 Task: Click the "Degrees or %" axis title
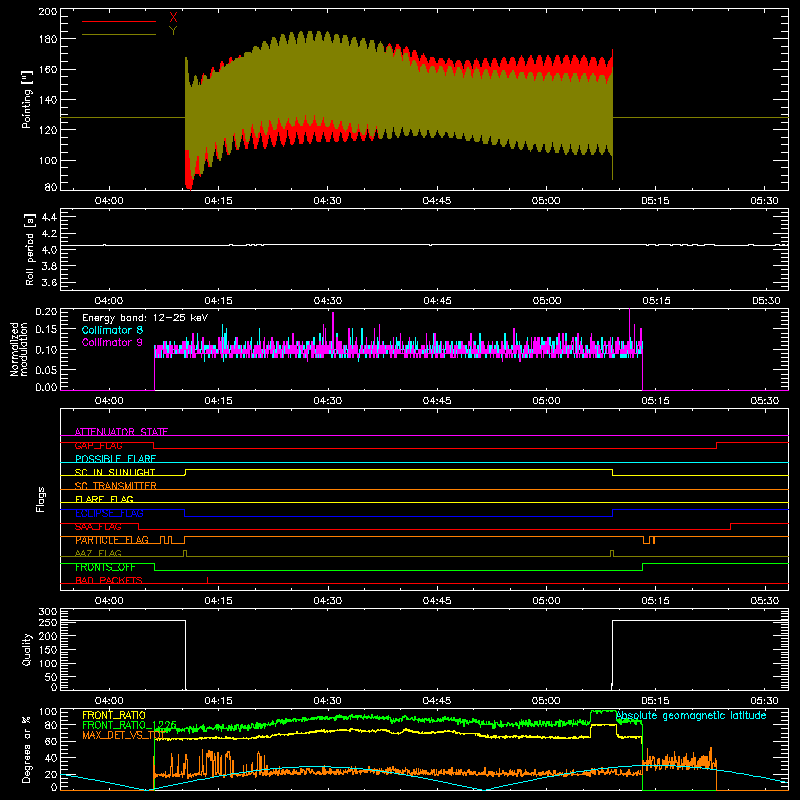pos(27,749)
